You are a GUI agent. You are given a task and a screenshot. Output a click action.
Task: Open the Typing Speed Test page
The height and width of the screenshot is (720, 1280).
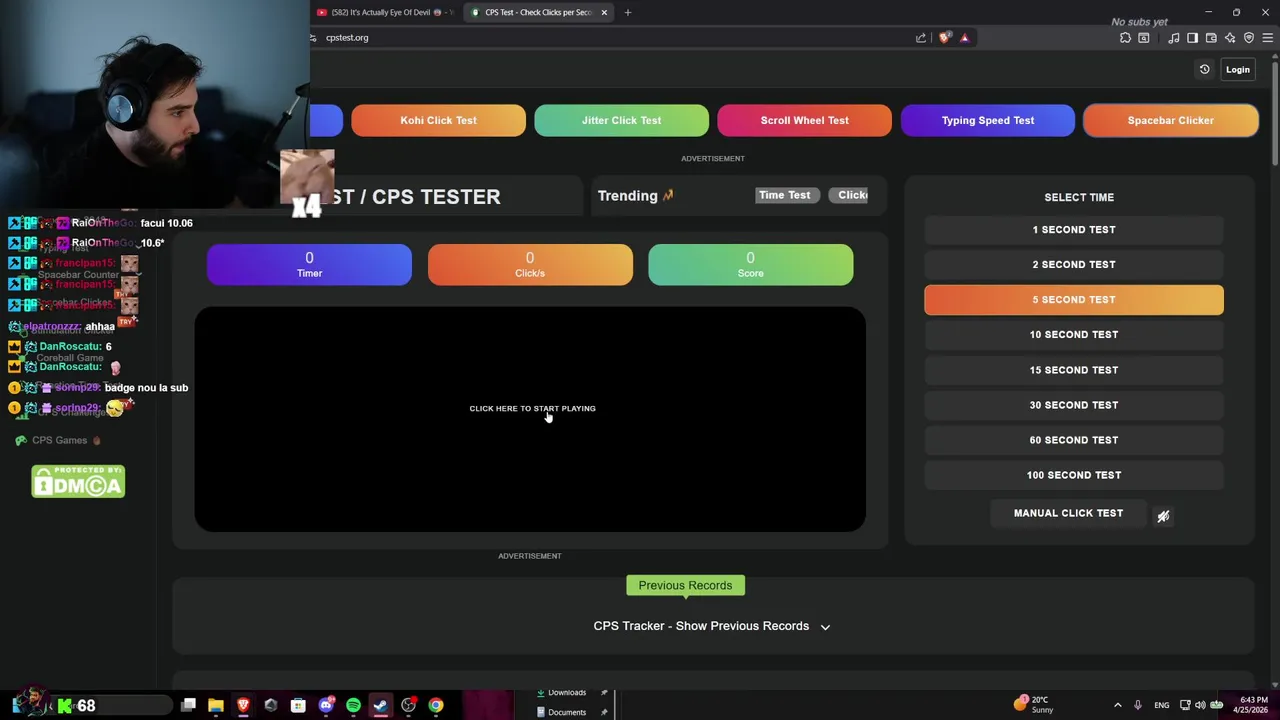pyautogui.click(x=988, y=120)
